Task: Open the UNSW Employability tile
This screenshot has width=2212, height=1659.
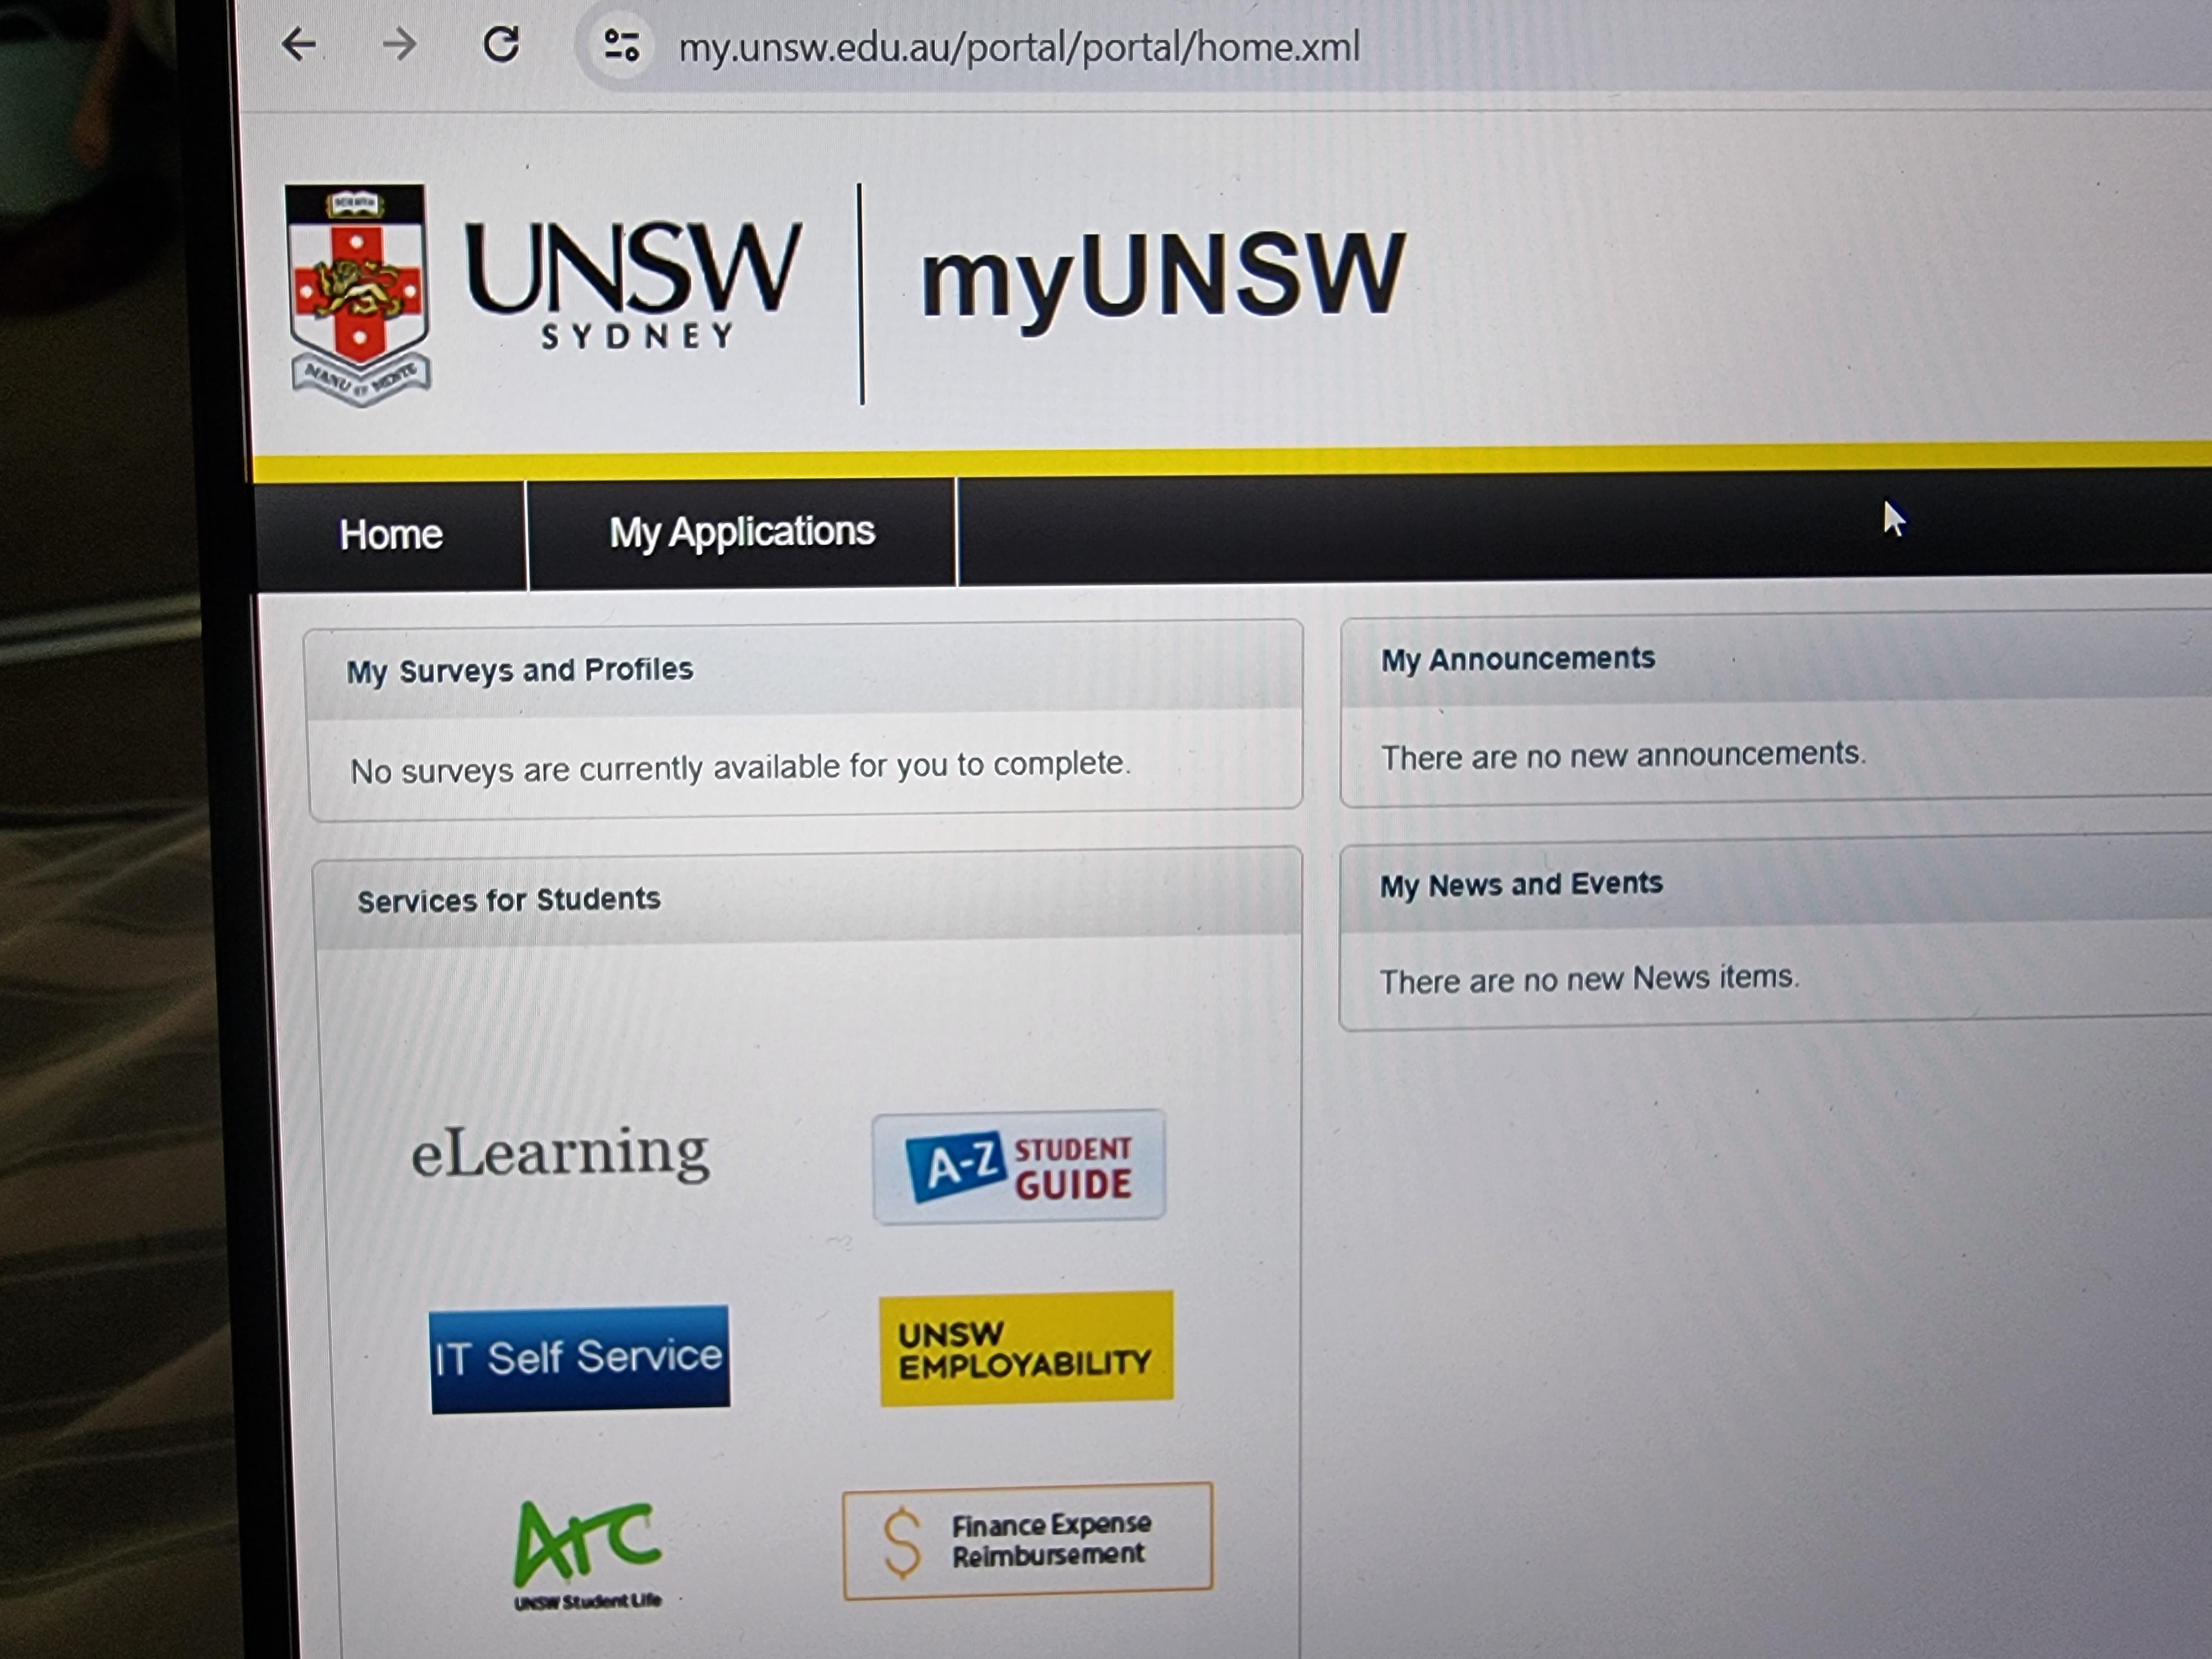Action: click(1026, 1349)
